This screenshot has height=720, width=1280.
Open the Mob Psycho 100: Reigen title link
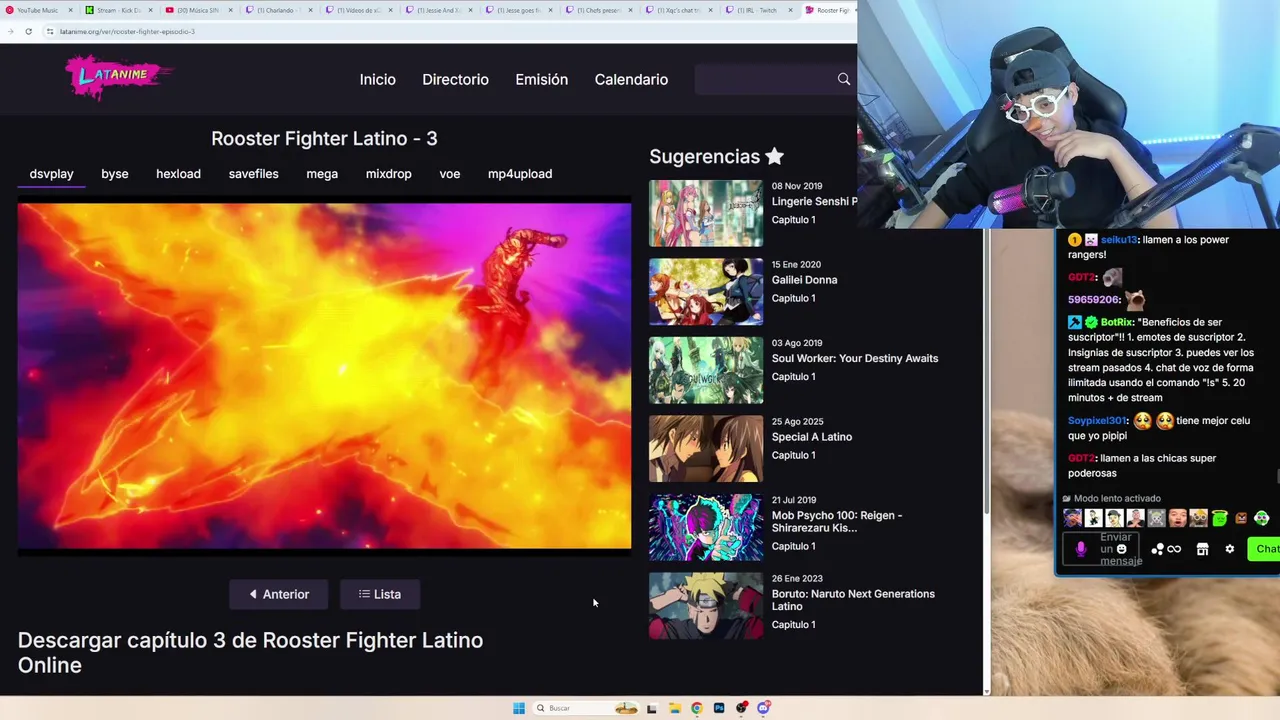point(837,521)
